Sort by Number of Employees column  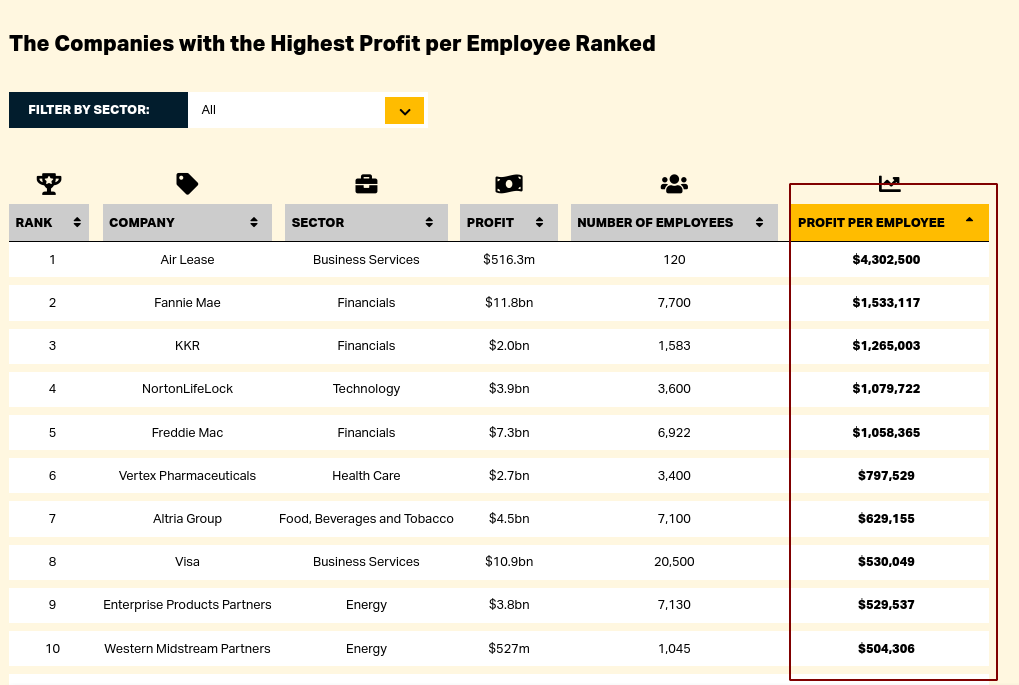[x=674, y=222]
